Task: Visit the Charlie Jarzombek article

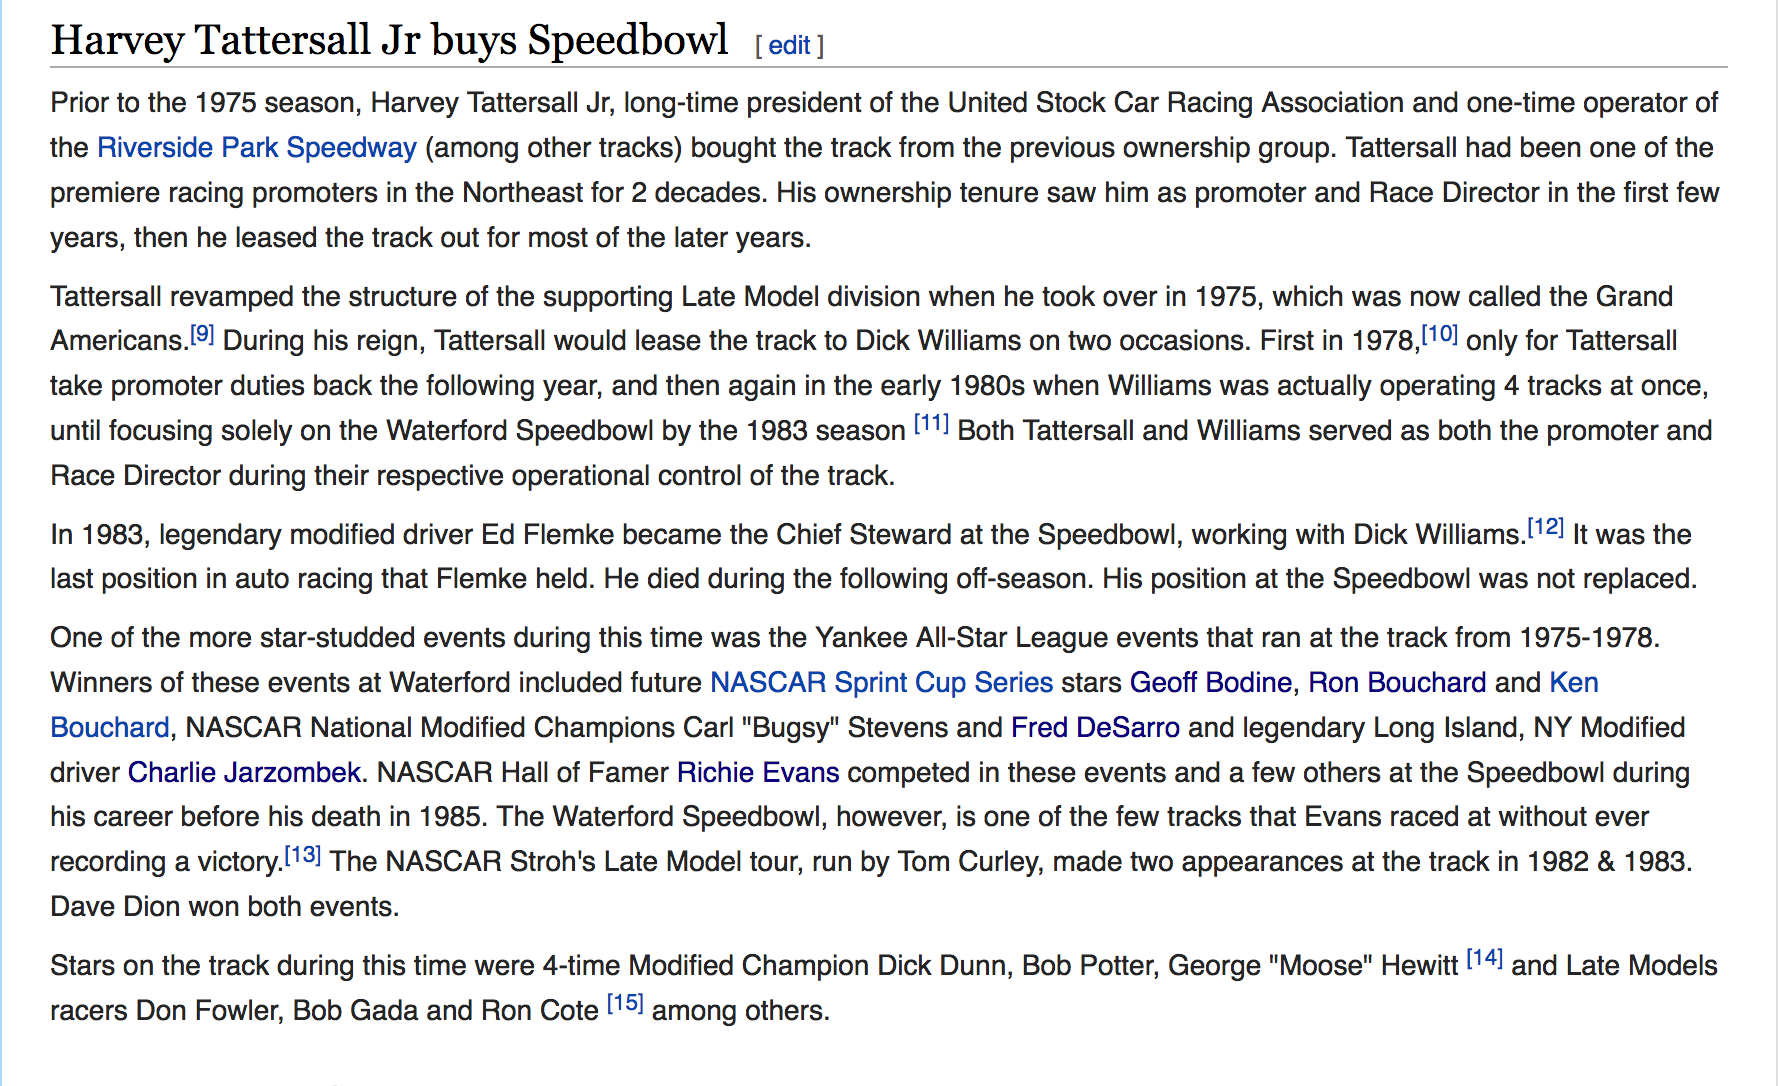Action: tap(245, 772)
